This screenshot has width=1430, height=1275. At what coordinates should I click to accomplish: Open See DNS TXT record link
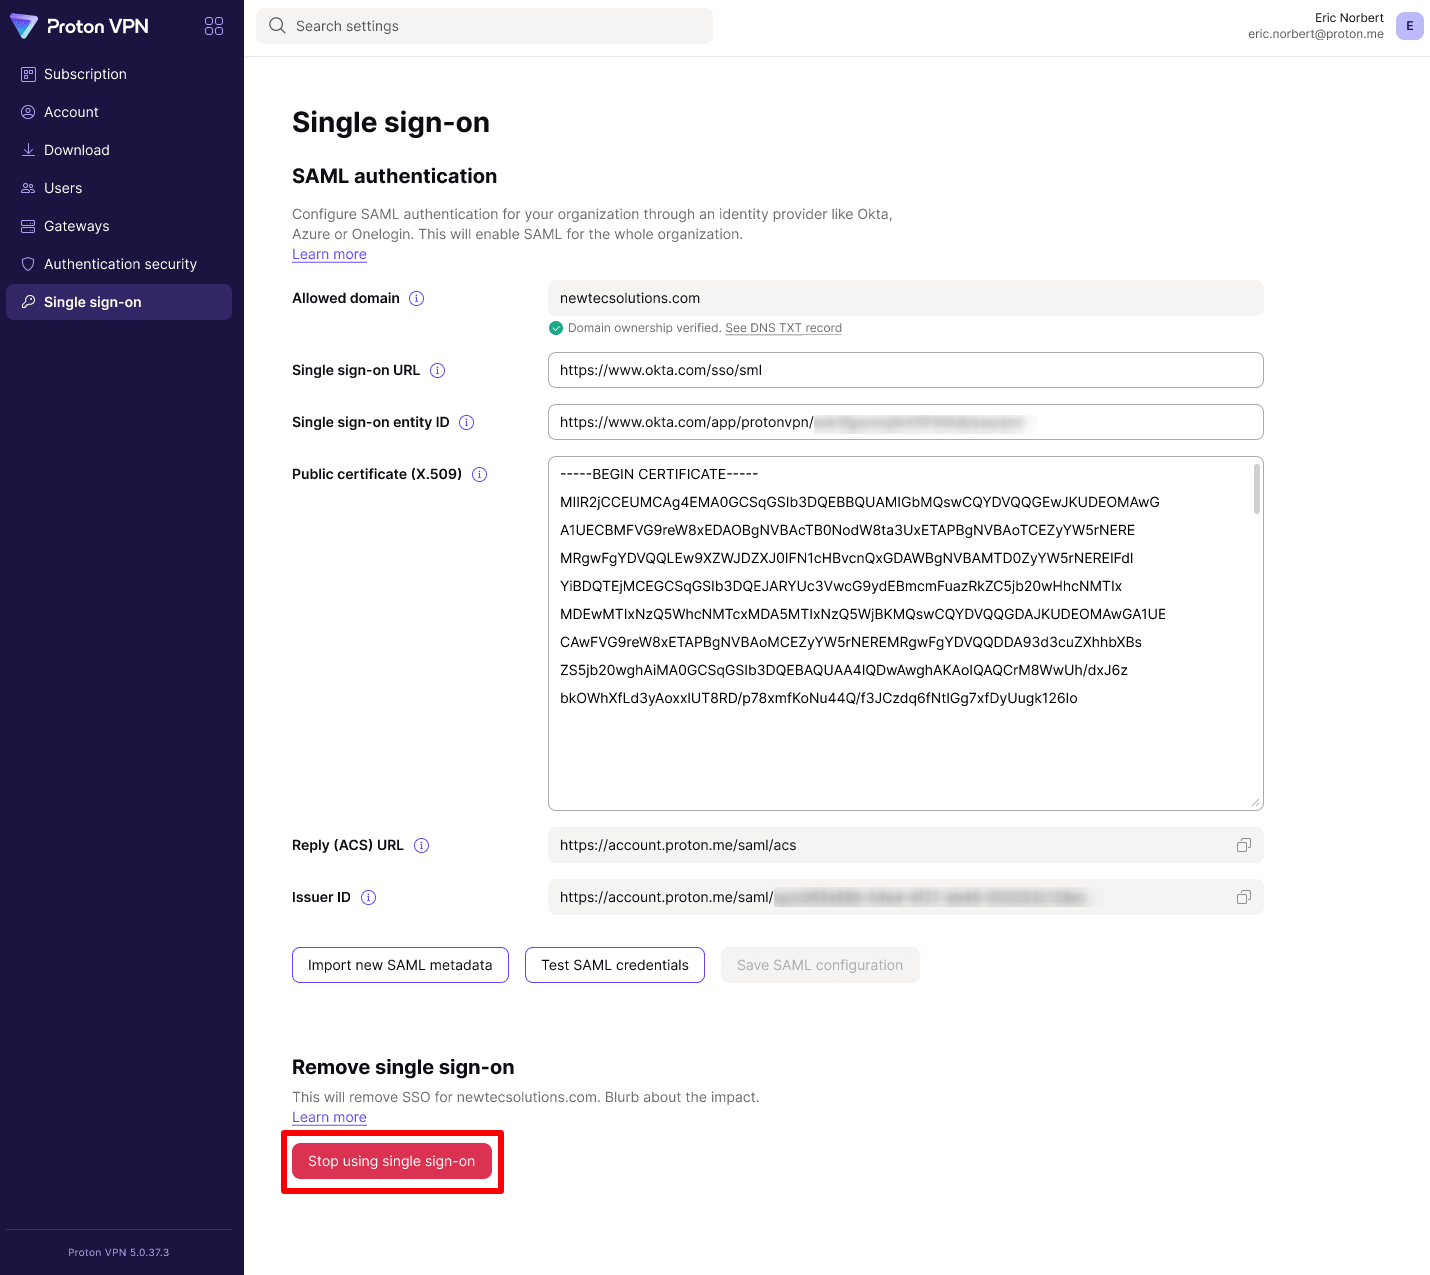coord(783,328)
